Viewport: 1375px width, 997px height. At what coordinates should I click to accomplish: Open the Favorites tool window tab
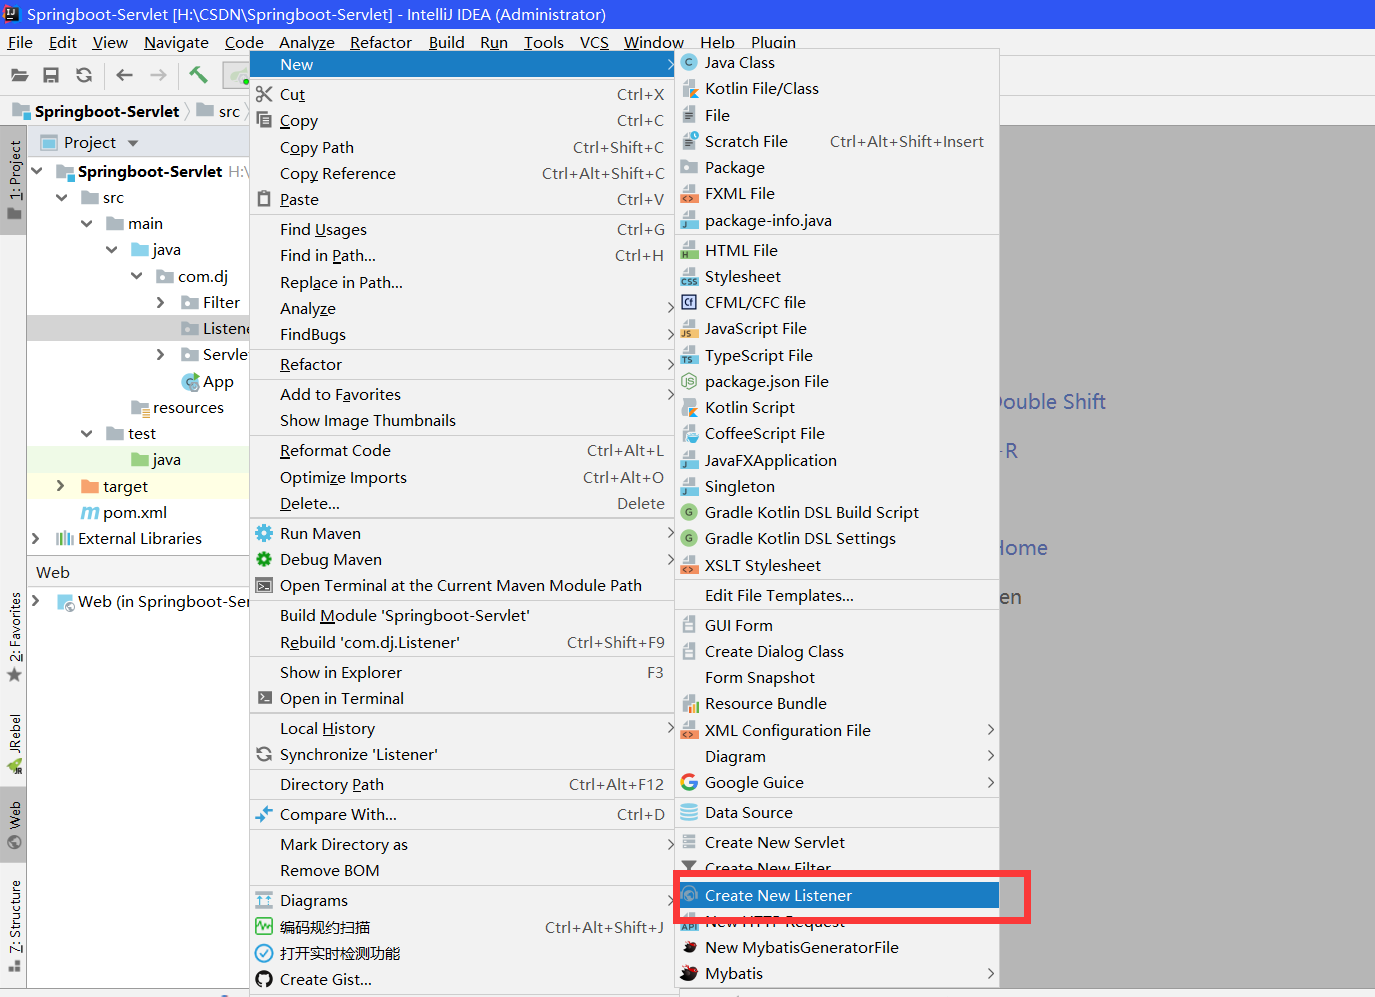coord(14,636)
